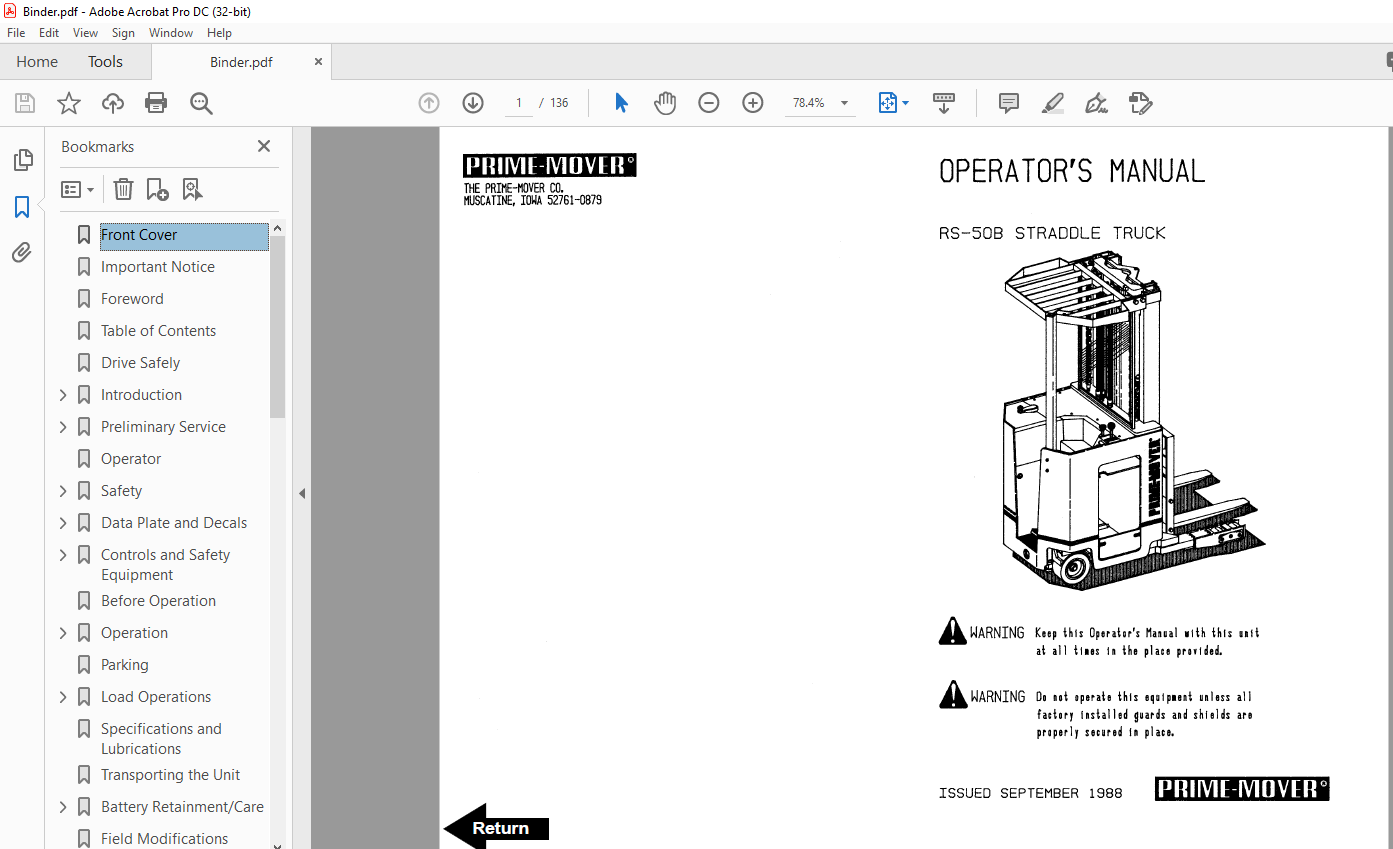Image resolution: width=1393 pixels, height=849 pixels.
Task: Expand the Safety bookmark
Action: [64, 491]
